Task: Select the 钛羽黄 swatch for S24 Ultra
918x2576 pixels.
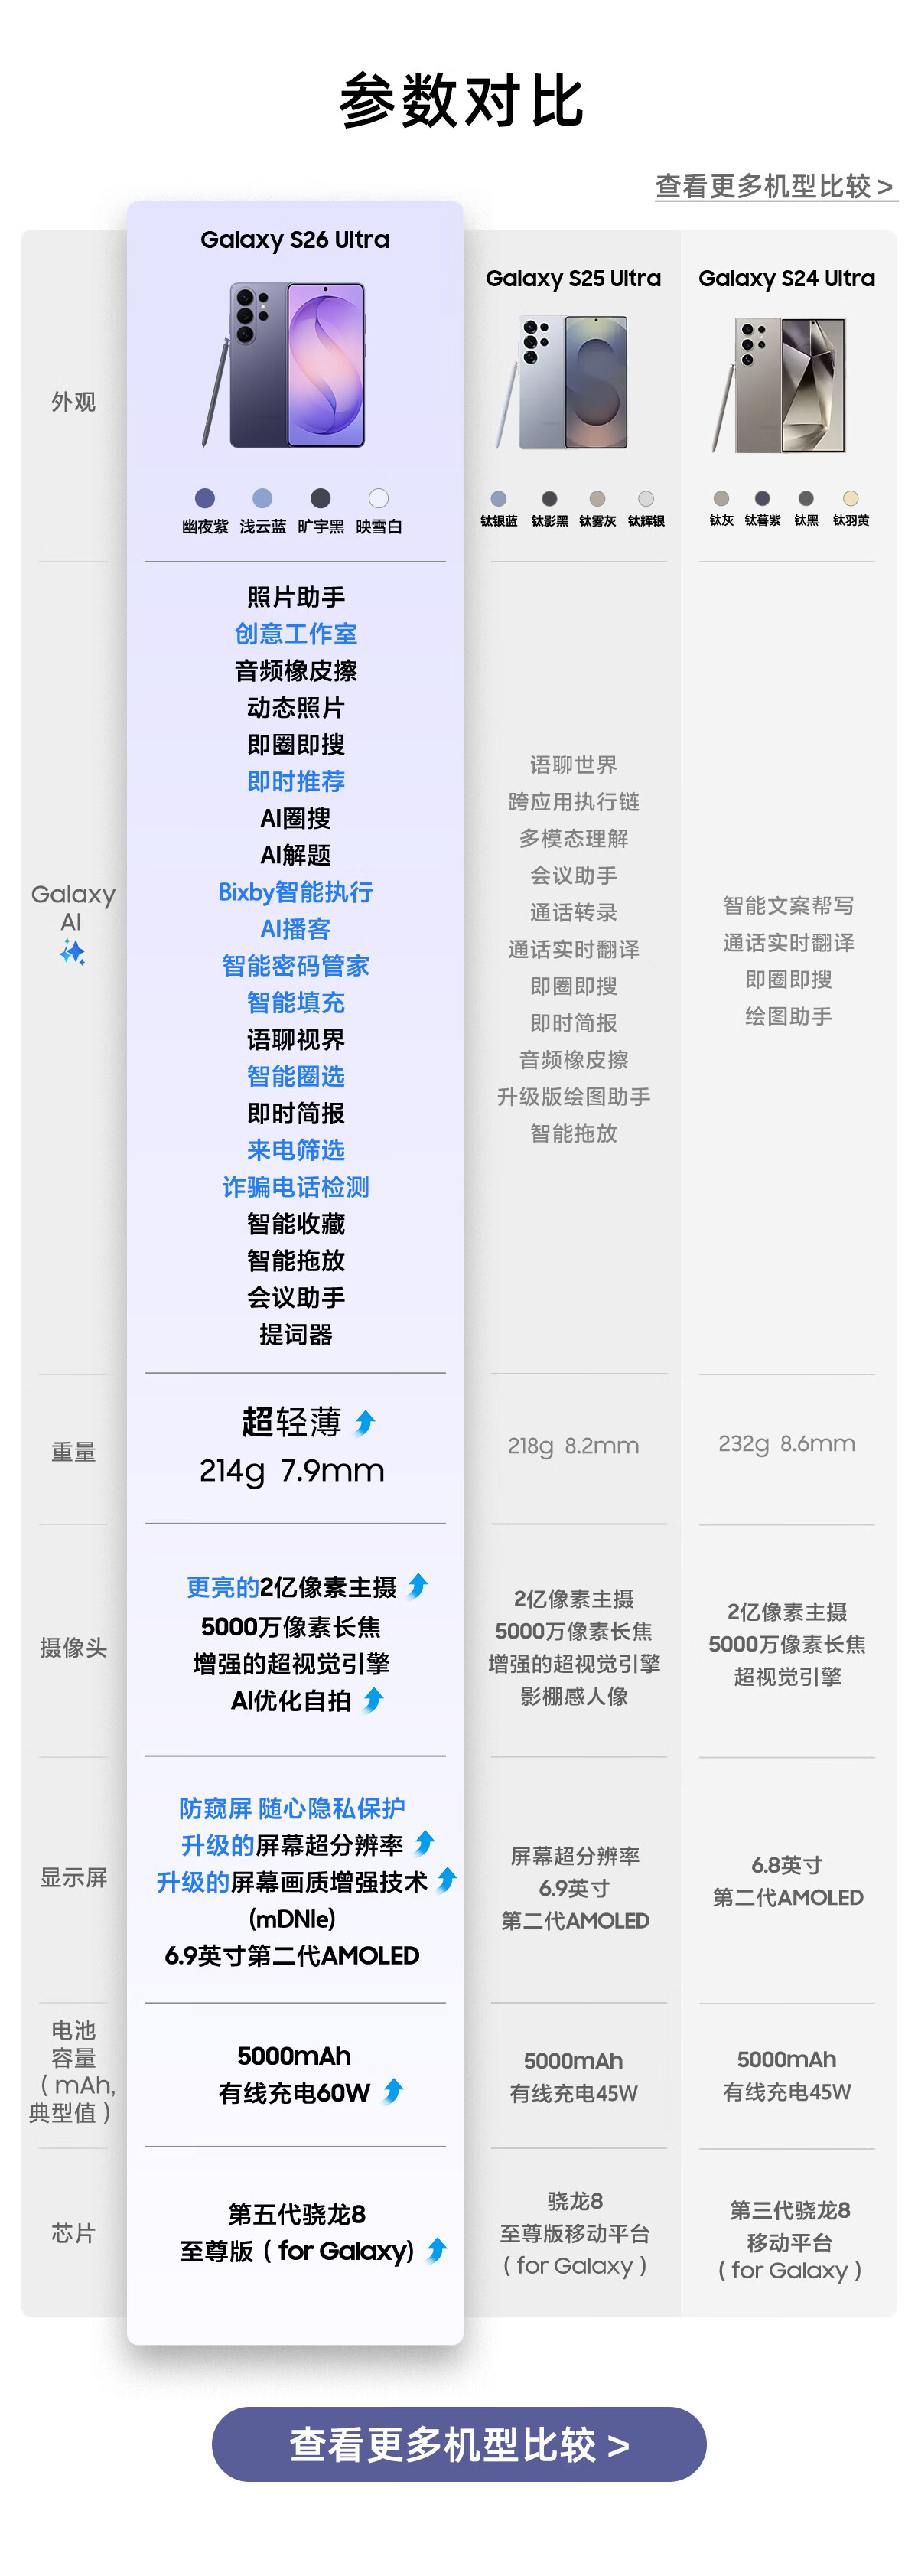Action: tap(851, 498)
